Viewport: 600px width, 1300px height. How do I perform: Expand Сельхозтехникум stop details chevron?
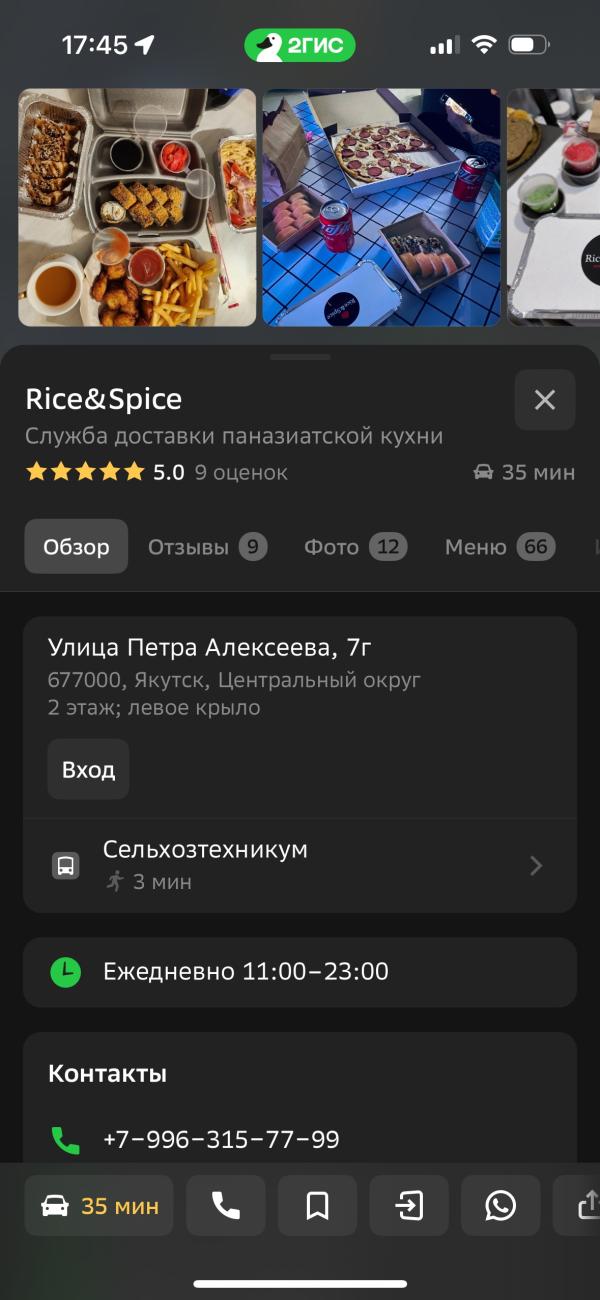(536, 865)
